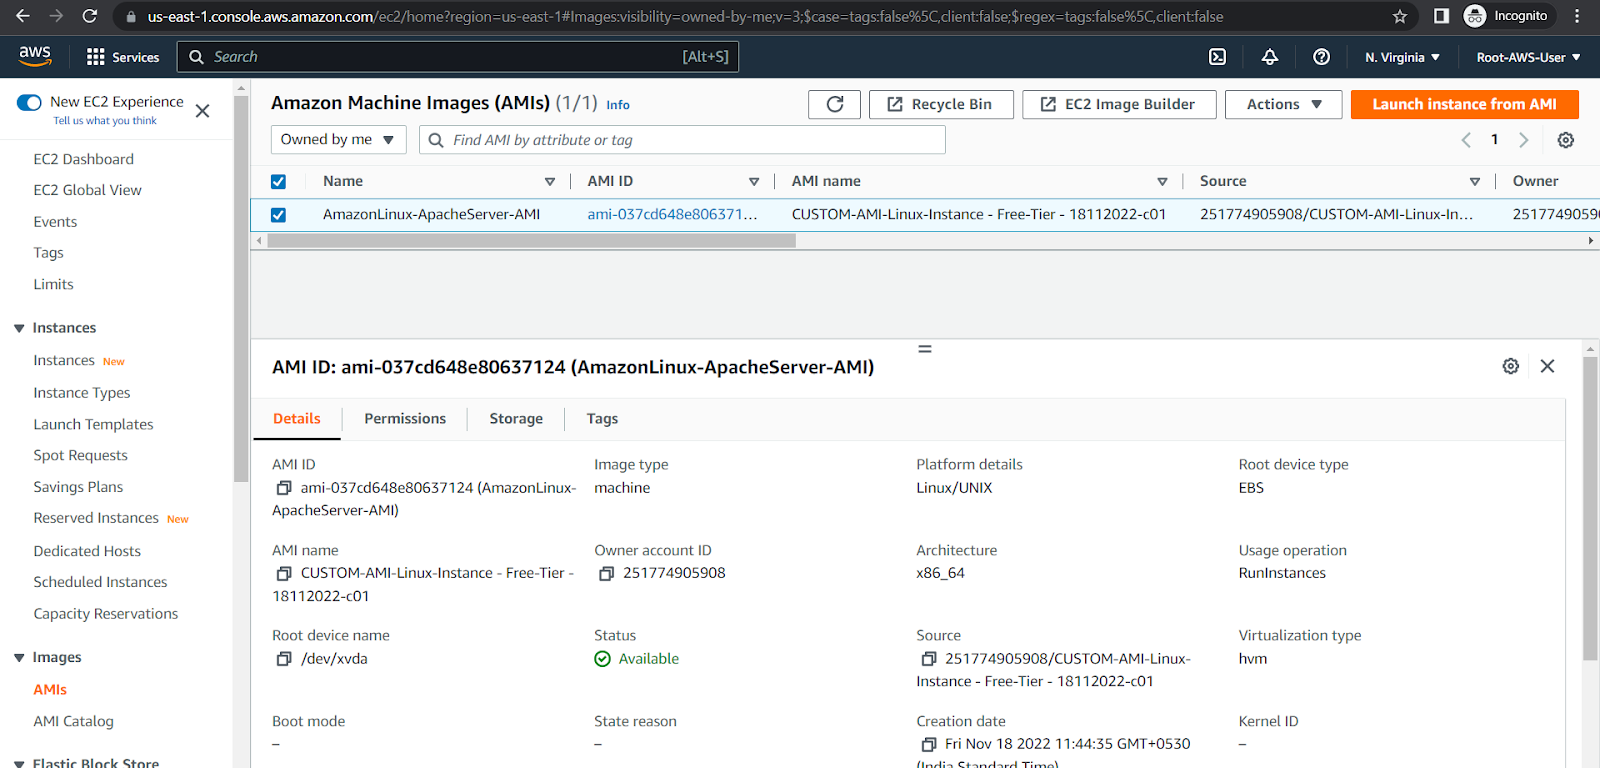Image resolution: width=1600 pixels, height=768 pixels.
Task: Open the Root-AWS-User account menu
Action: tap(1528, 57)
